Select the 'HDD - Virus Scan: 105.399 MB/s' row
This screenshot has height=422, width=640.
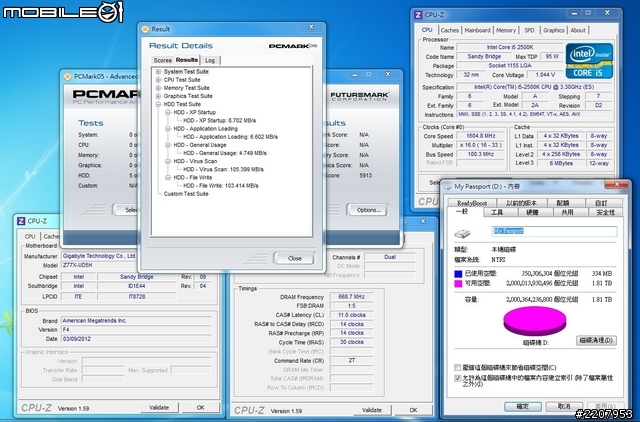[223, 169]
